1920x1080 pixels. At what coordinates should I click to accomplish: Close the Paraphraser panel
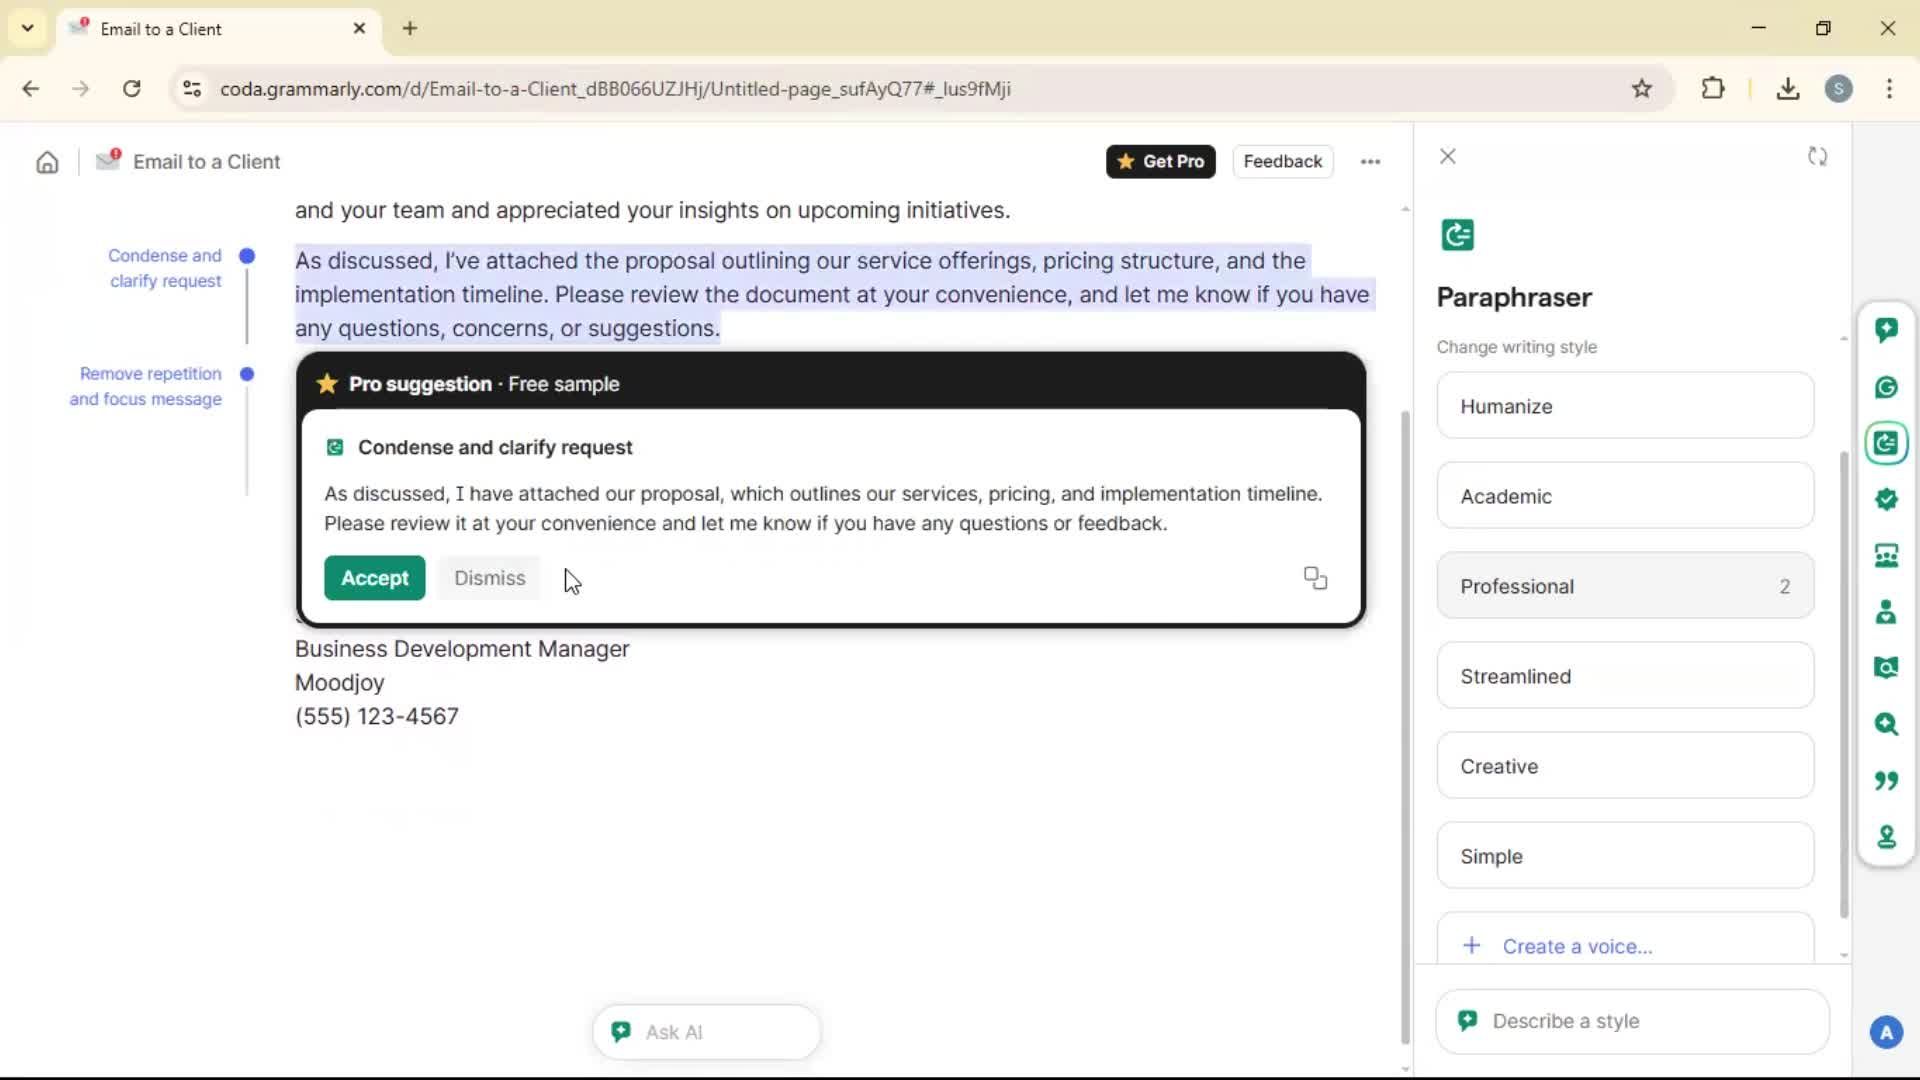(1447, 157)
